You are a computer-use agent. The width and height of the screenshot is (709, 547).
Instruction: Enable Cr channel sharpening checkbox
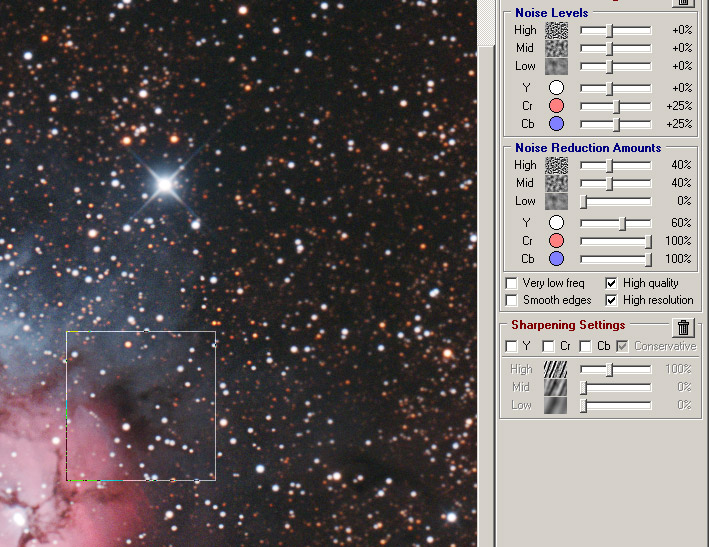[x=548, y=347]
